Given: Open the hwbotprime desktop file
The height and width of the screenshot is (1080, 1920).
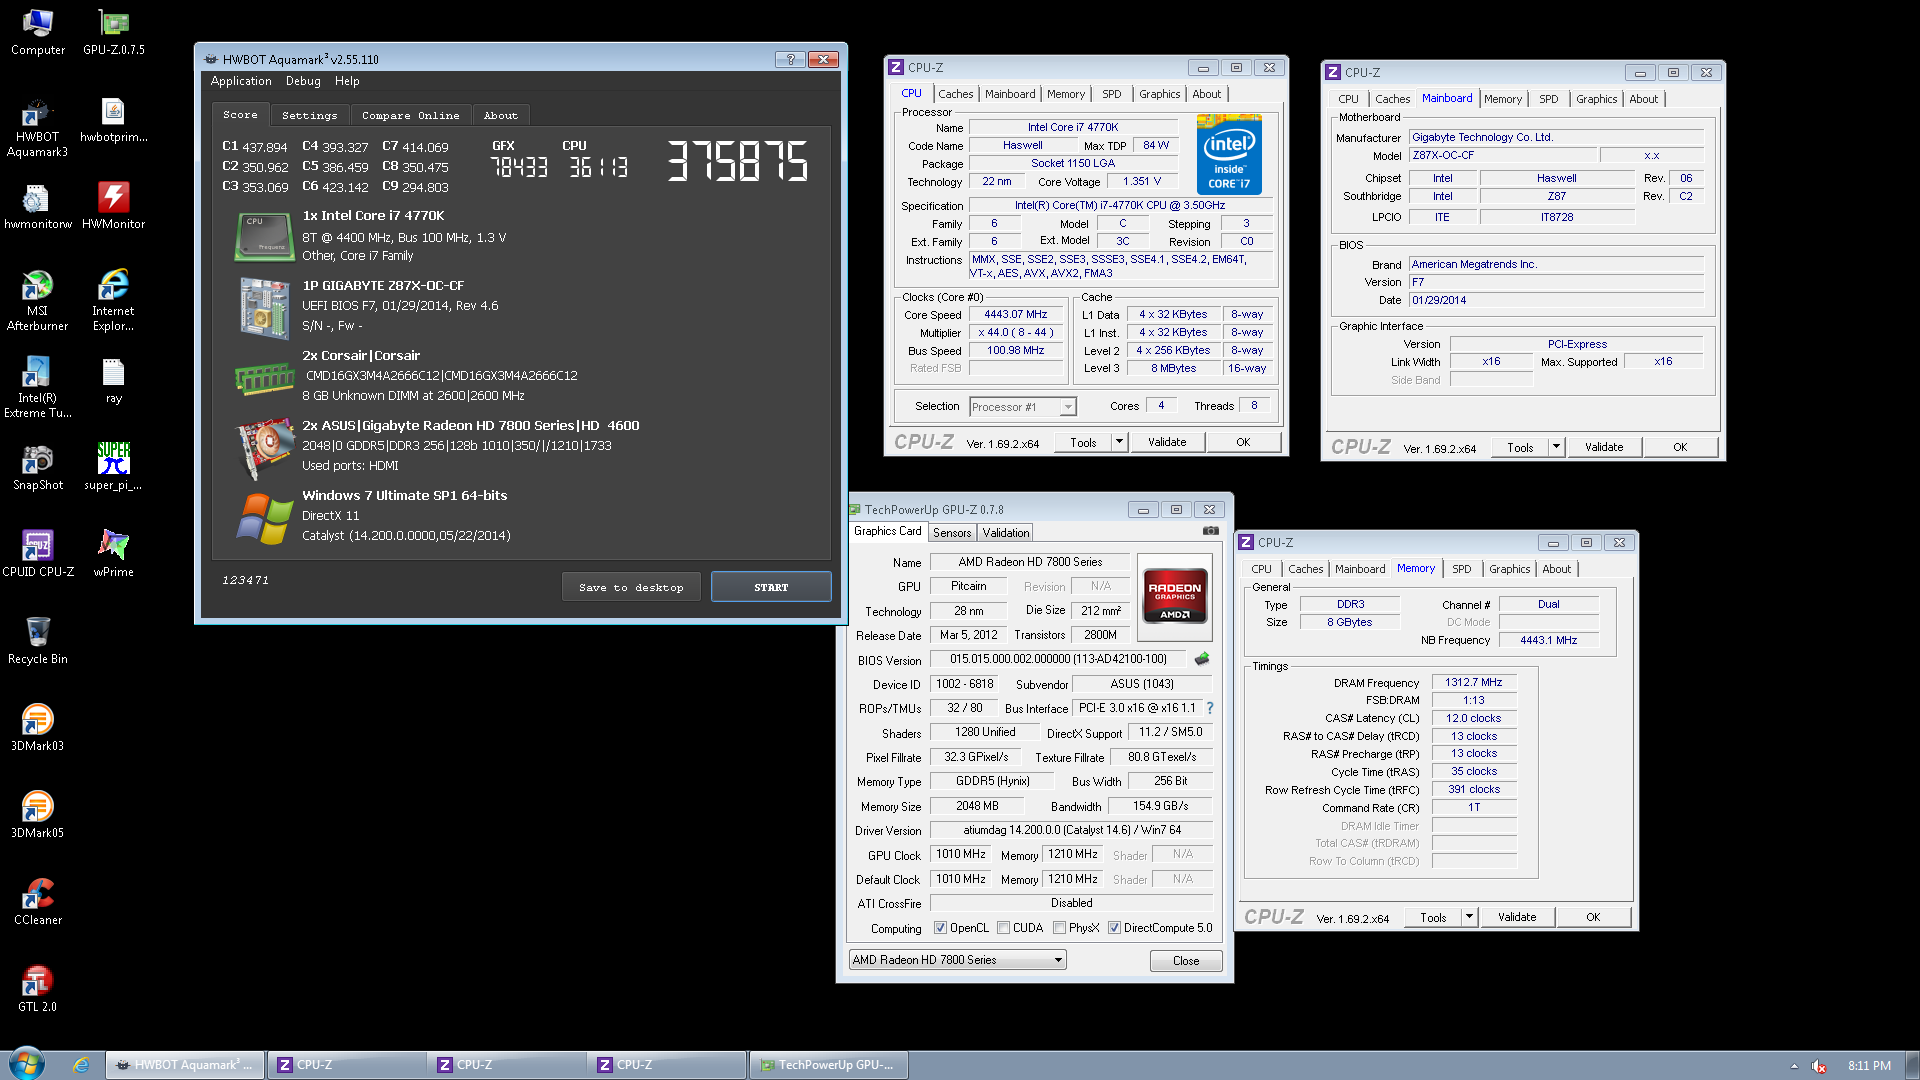Looking at the screenshot, I should [114, 120].
